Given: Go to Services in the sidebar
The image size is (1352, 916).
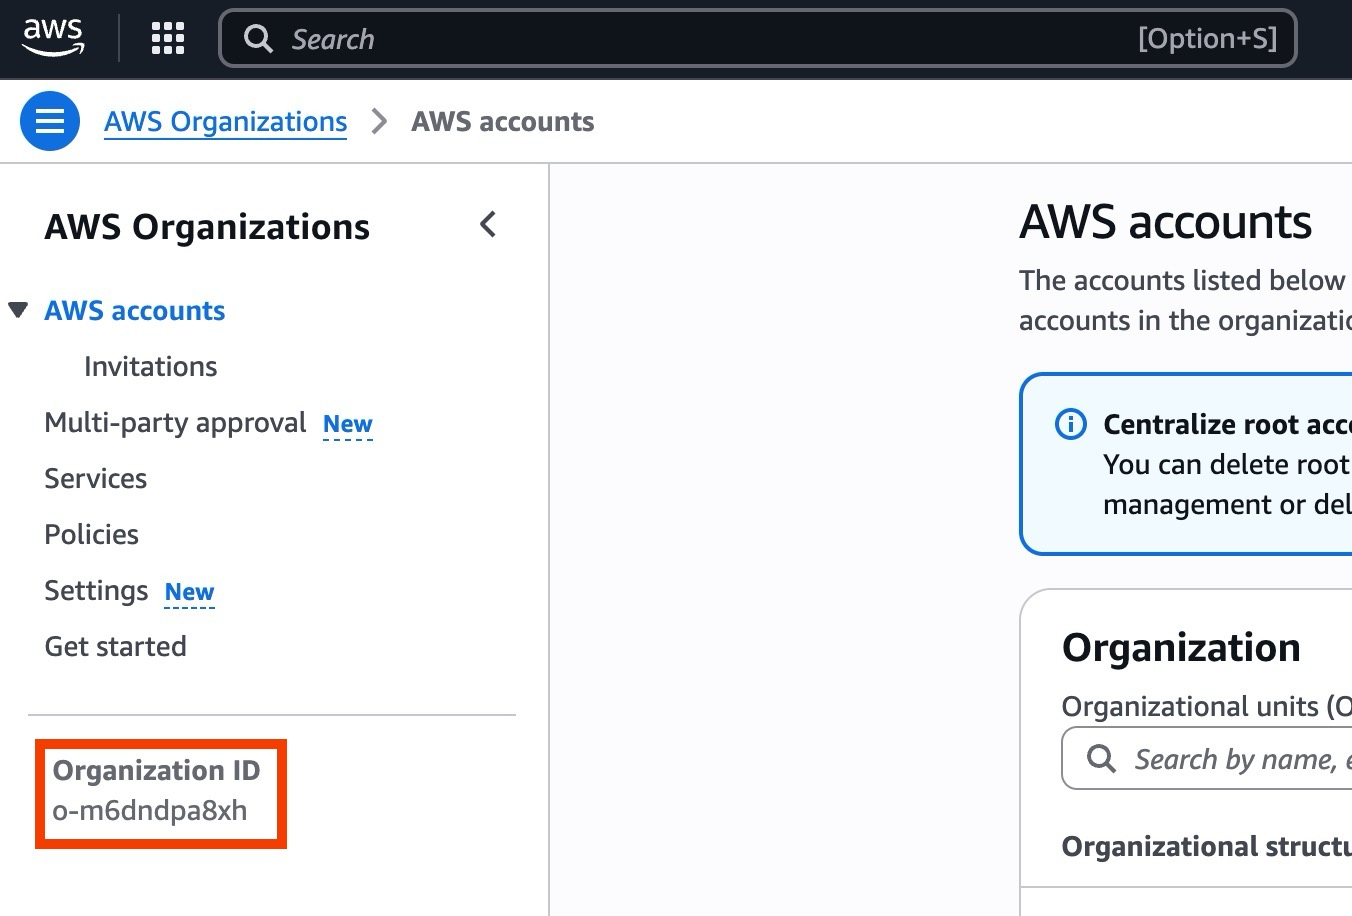Looking at the screenshot, I should pos(96,478).
